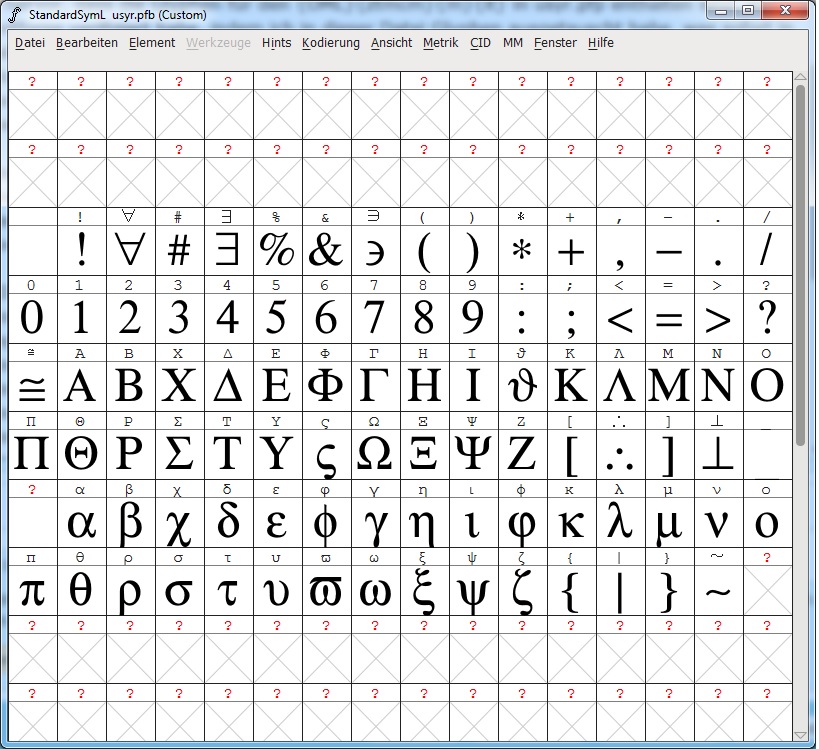Image resolution: width=819 pixels, height=749 pixels.
Task: Click the capital Sigma Σ glyph cell
Action: tap(178, 453)
